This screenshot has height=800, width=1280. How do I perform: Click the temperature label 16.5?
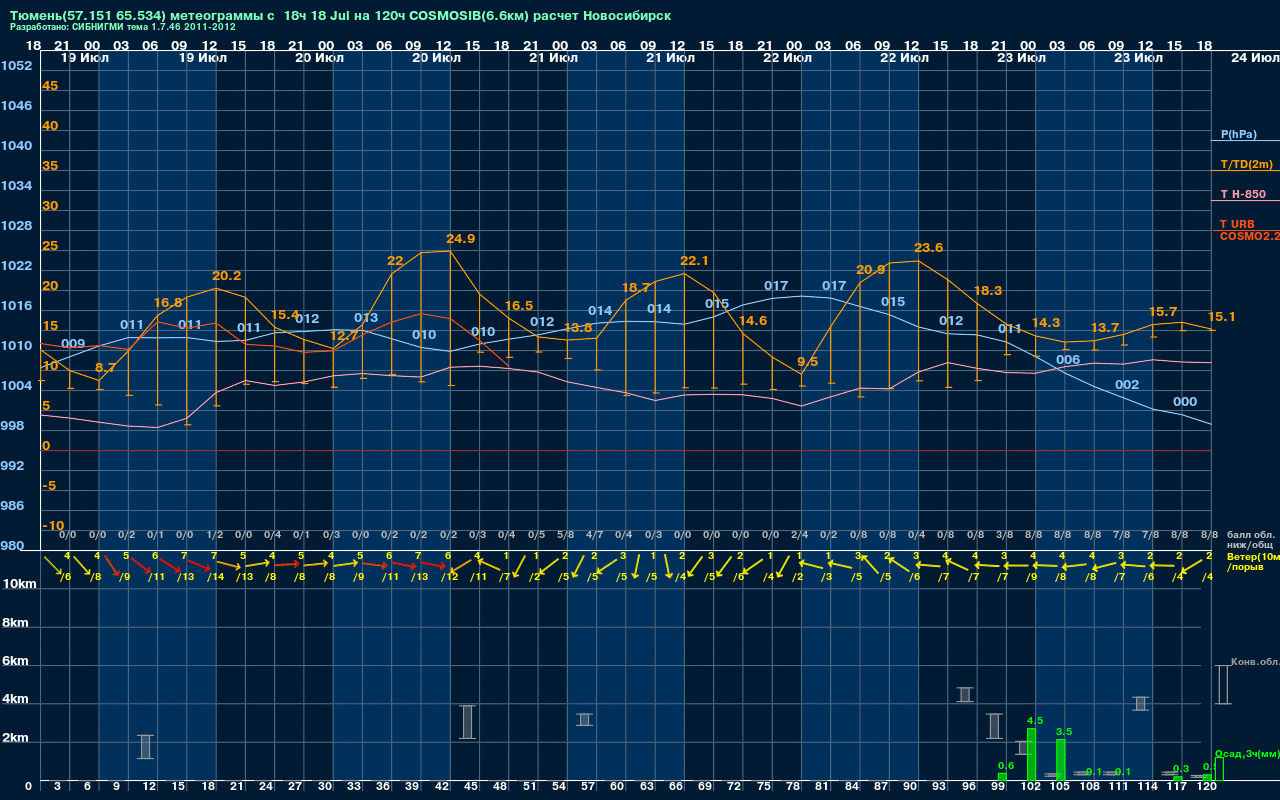(x=519, y=306)
